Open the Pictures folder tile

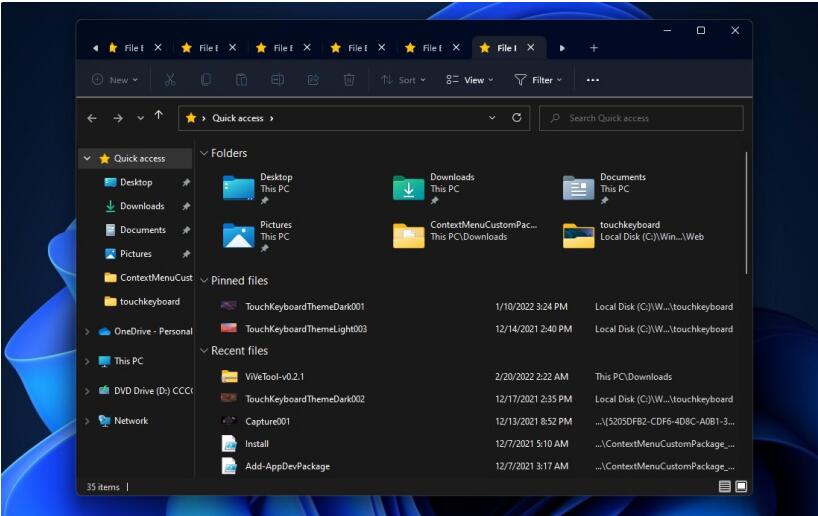[x=258, y=236]
